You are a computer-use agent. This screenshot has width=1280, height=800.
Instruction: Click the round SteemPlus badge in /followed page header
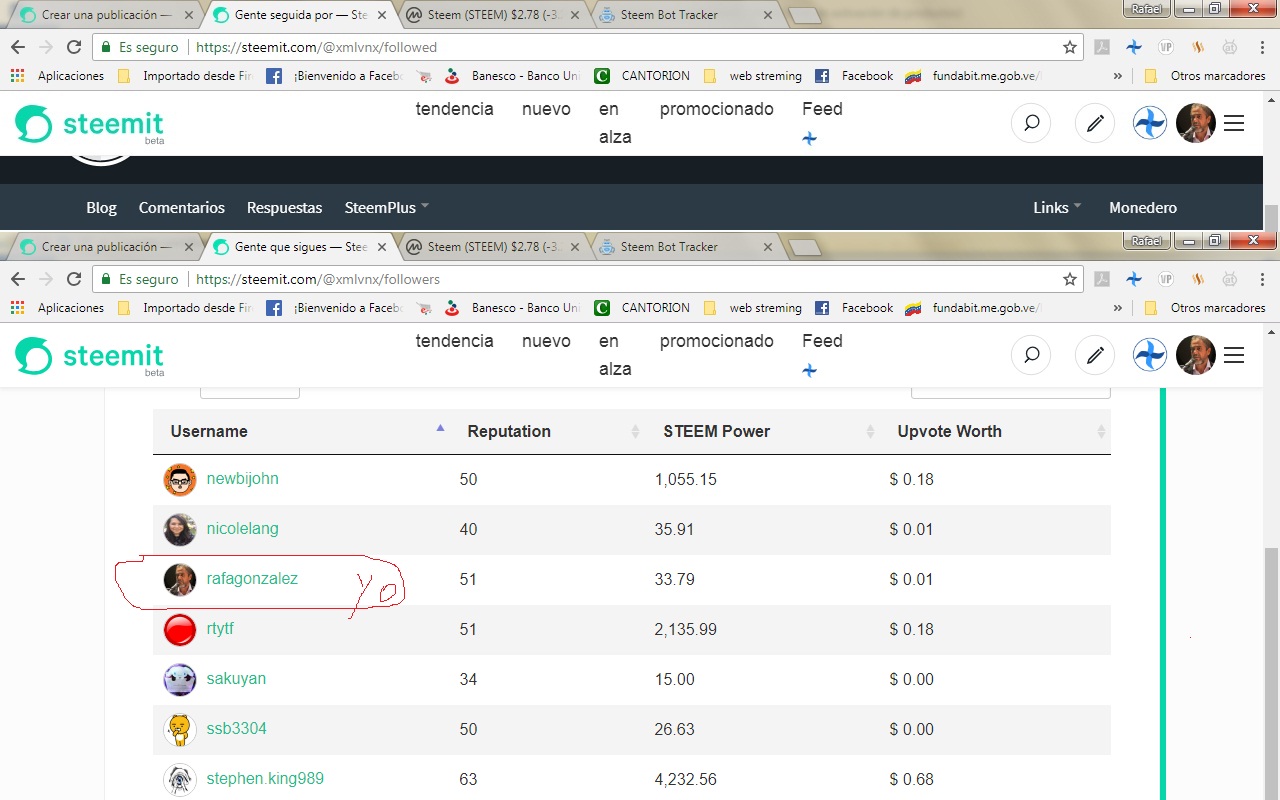coord(1150,123)
